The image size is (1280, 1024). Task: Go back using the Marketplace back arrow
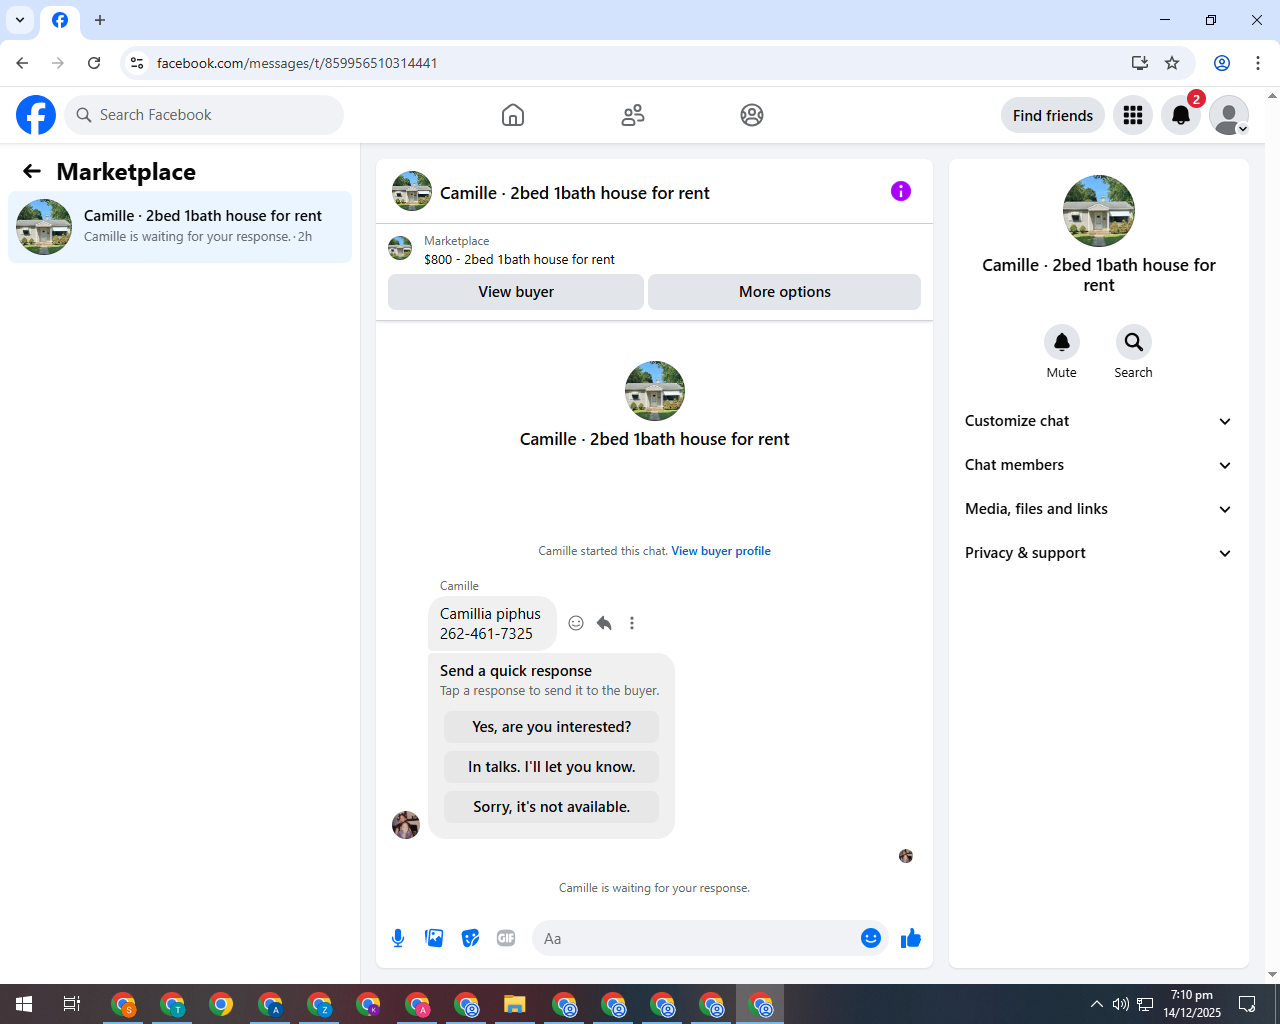[x=32, y=172]
